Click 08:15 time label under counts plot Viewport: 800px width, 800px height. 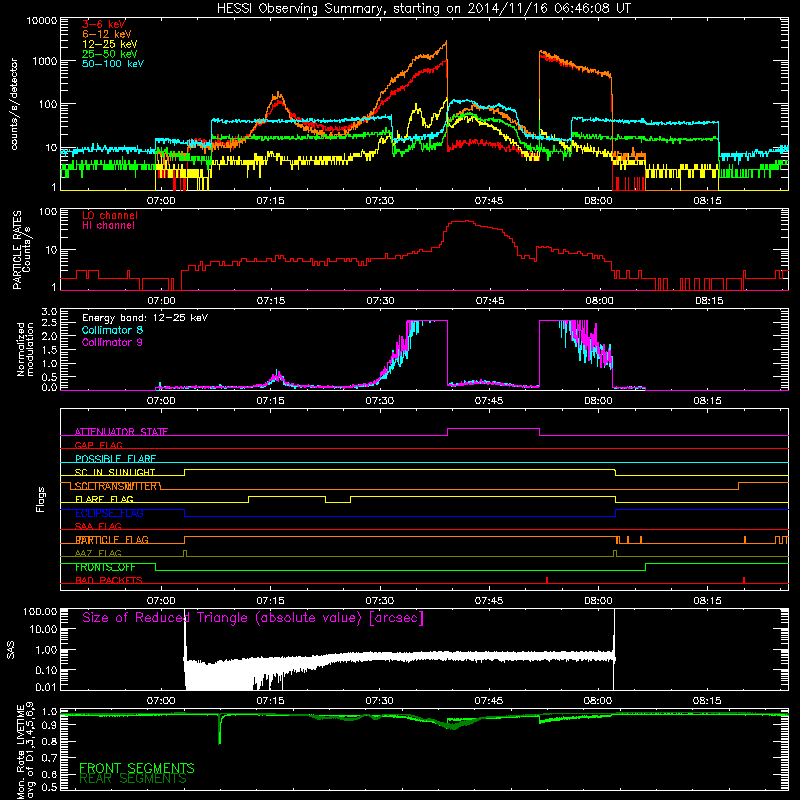707,201
